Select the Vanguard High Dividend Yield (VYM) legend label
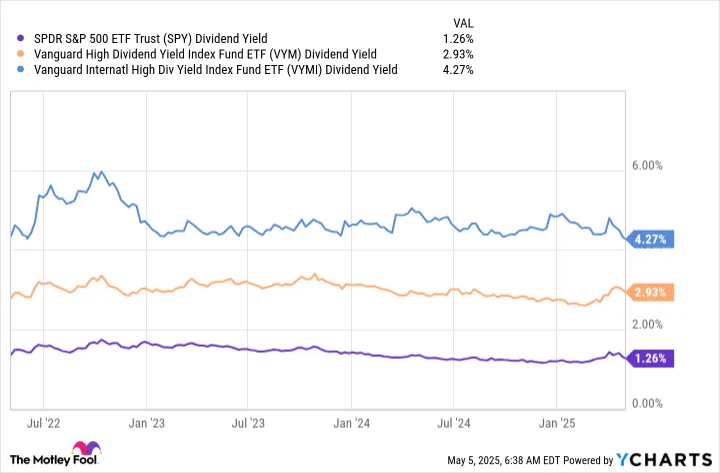This screenshot has height=473, width=720. [205, 54]
